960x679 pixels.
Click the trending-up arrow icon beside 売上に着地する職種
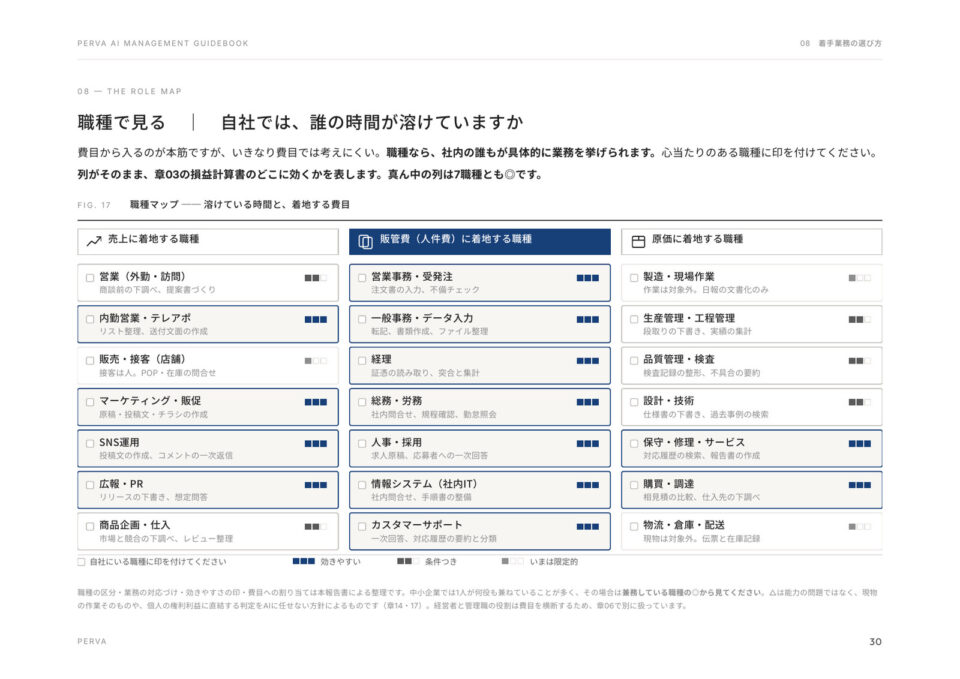click(x=94, y=241)
